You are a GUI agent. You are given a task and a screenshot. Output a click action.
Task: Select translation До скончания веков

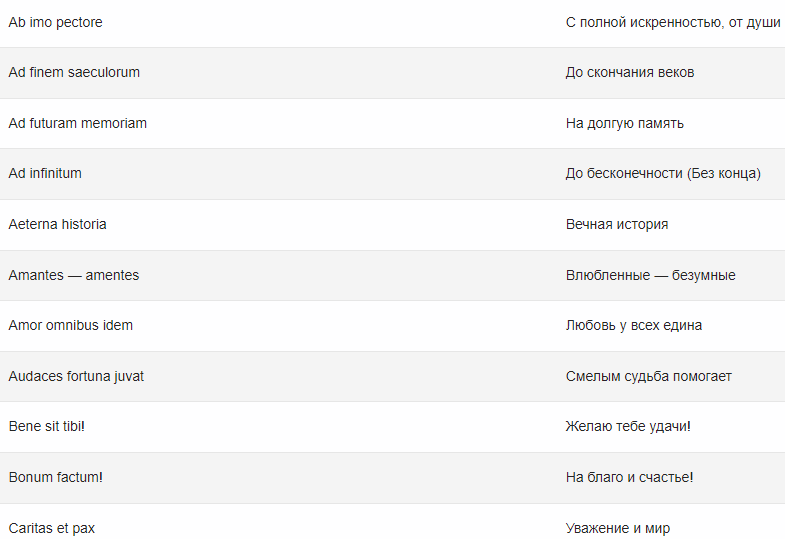tap(630, 73)
